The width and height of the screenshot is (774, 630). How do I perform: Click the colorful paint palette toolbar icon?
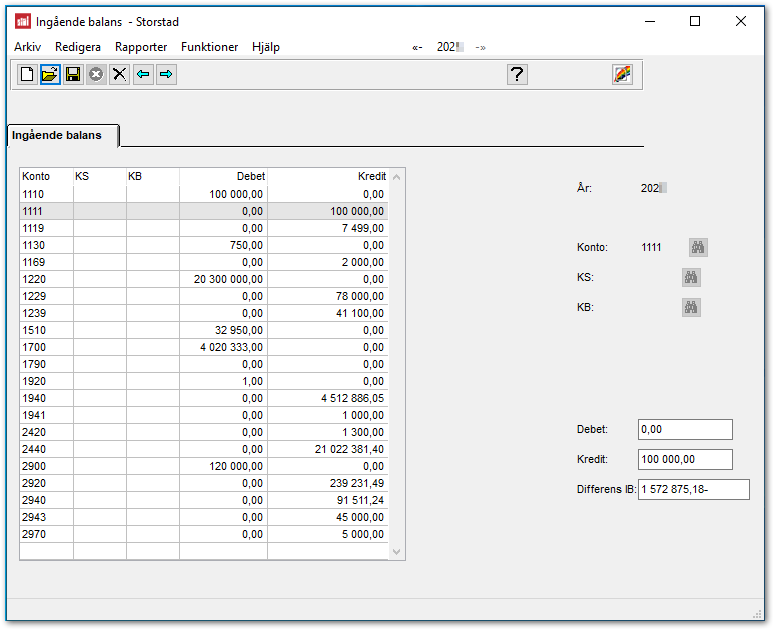[622, 74]
